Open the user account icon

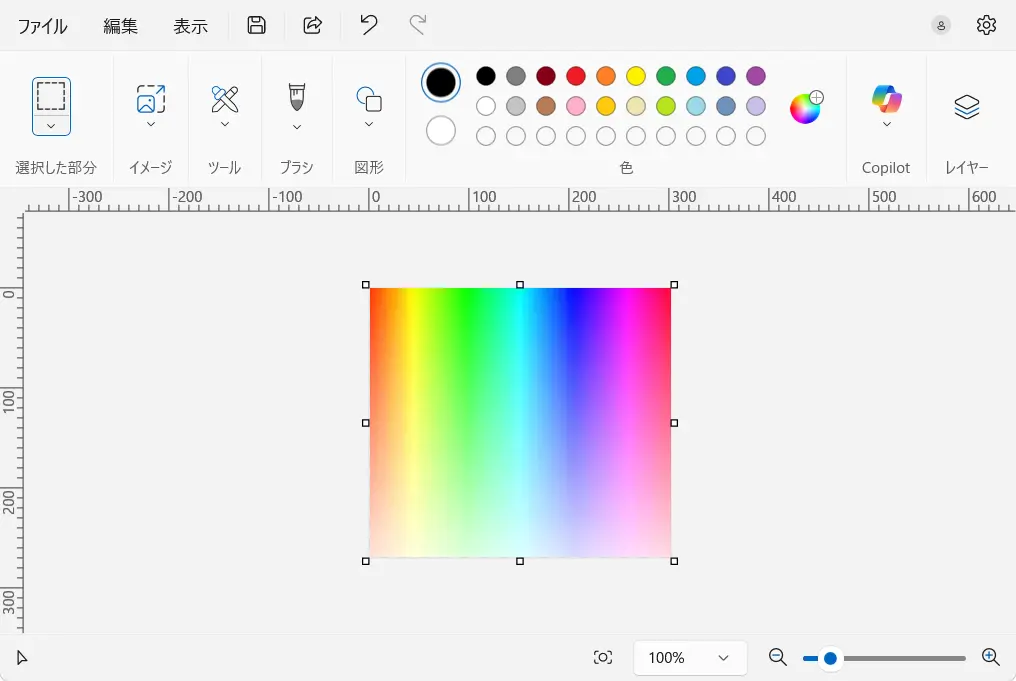[x=941, y=26]
